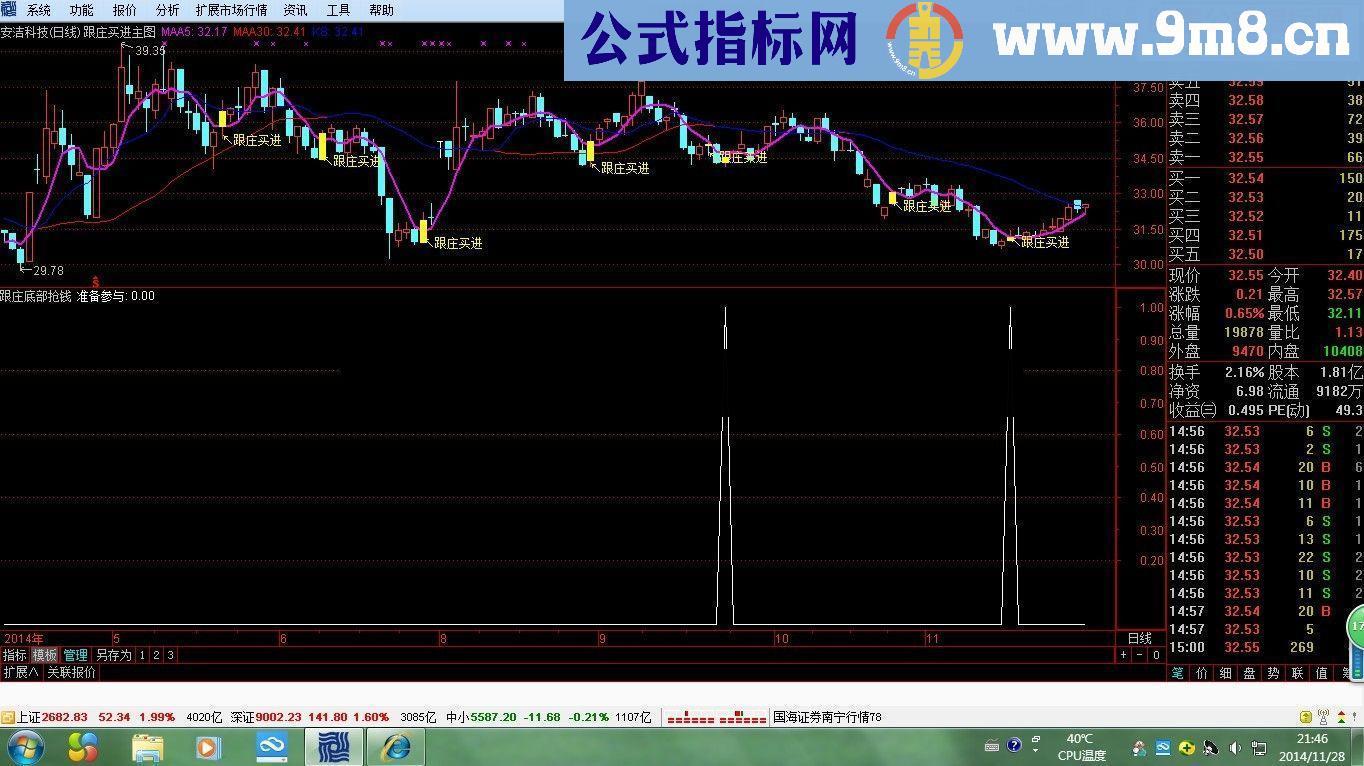Switch to the 管理 tab at the bottom
Screen dimensions: 1364x766
[x=75, y=655]
